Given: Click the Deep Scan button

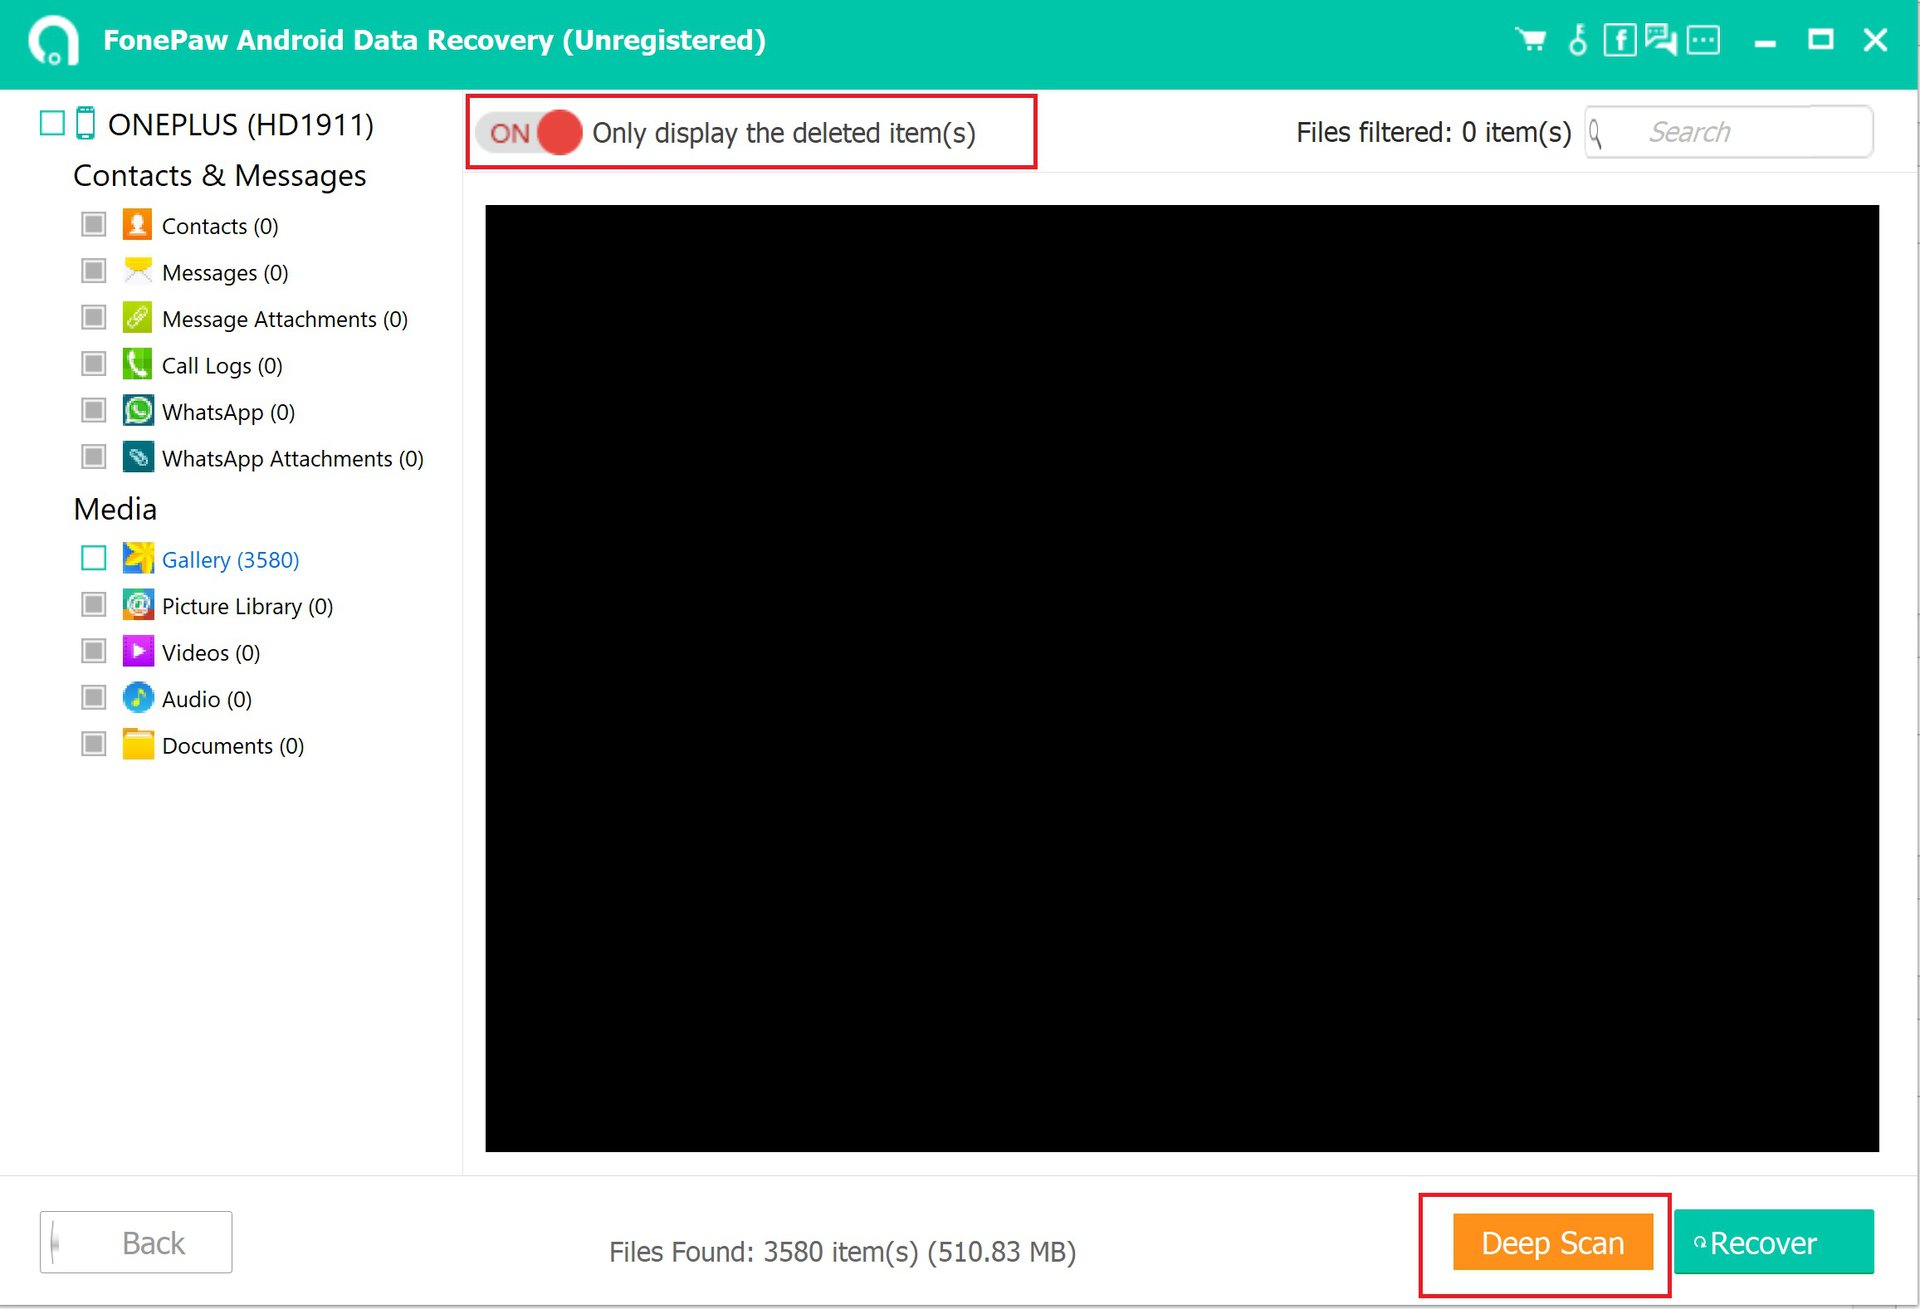Looking at the screenshot, I should [x=1552, y=1243].
